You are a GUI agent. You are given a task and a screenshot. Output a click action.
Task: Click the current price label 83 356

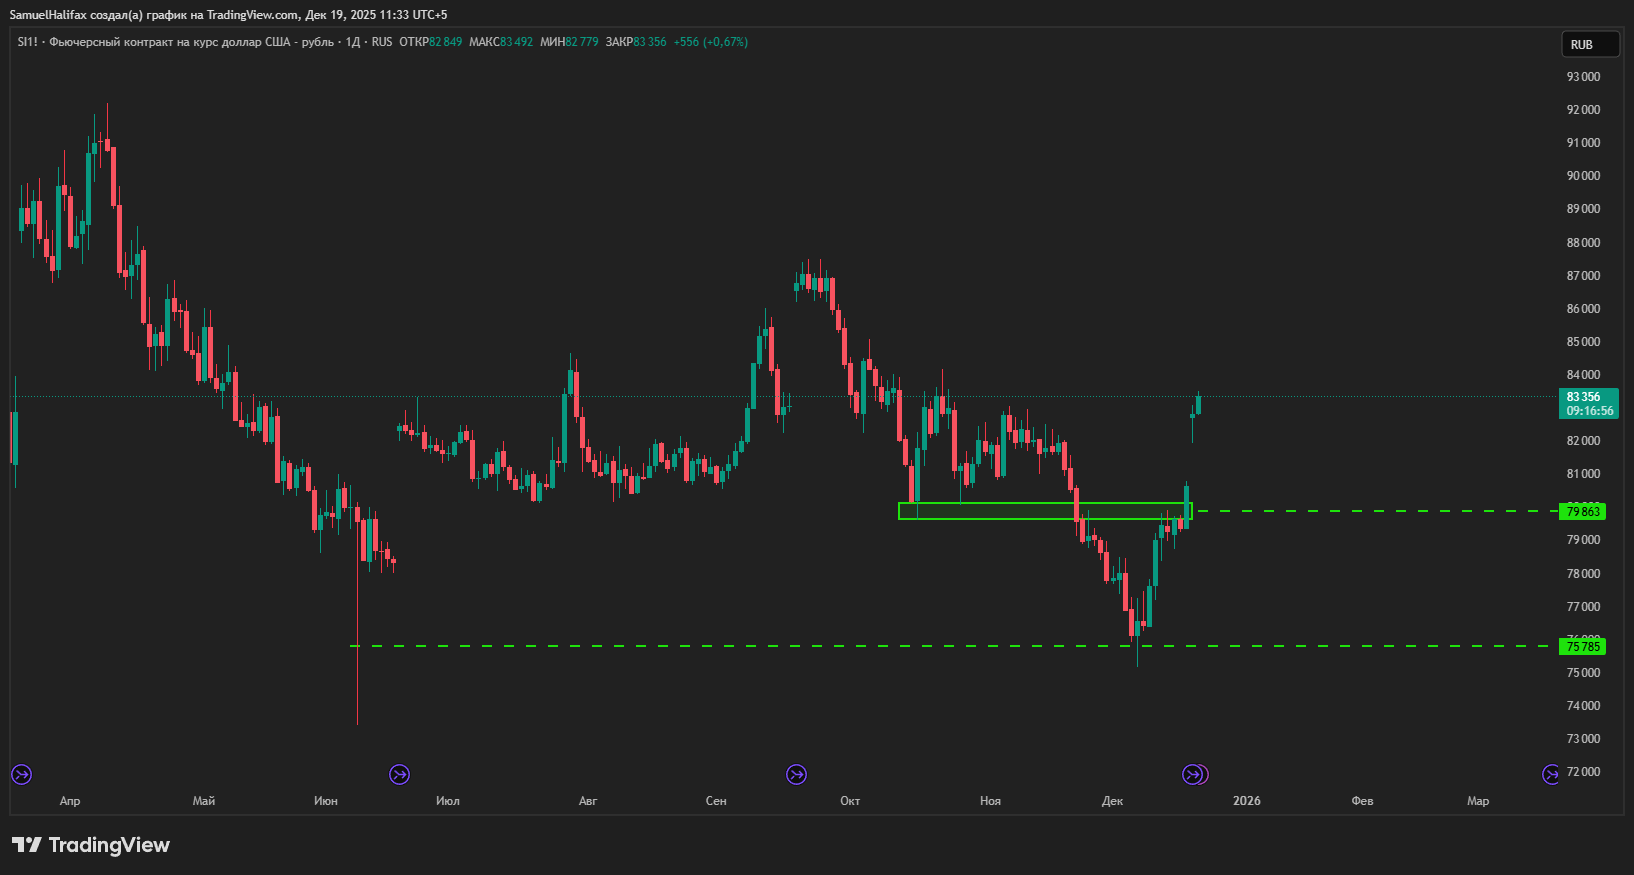point(1583,397)
